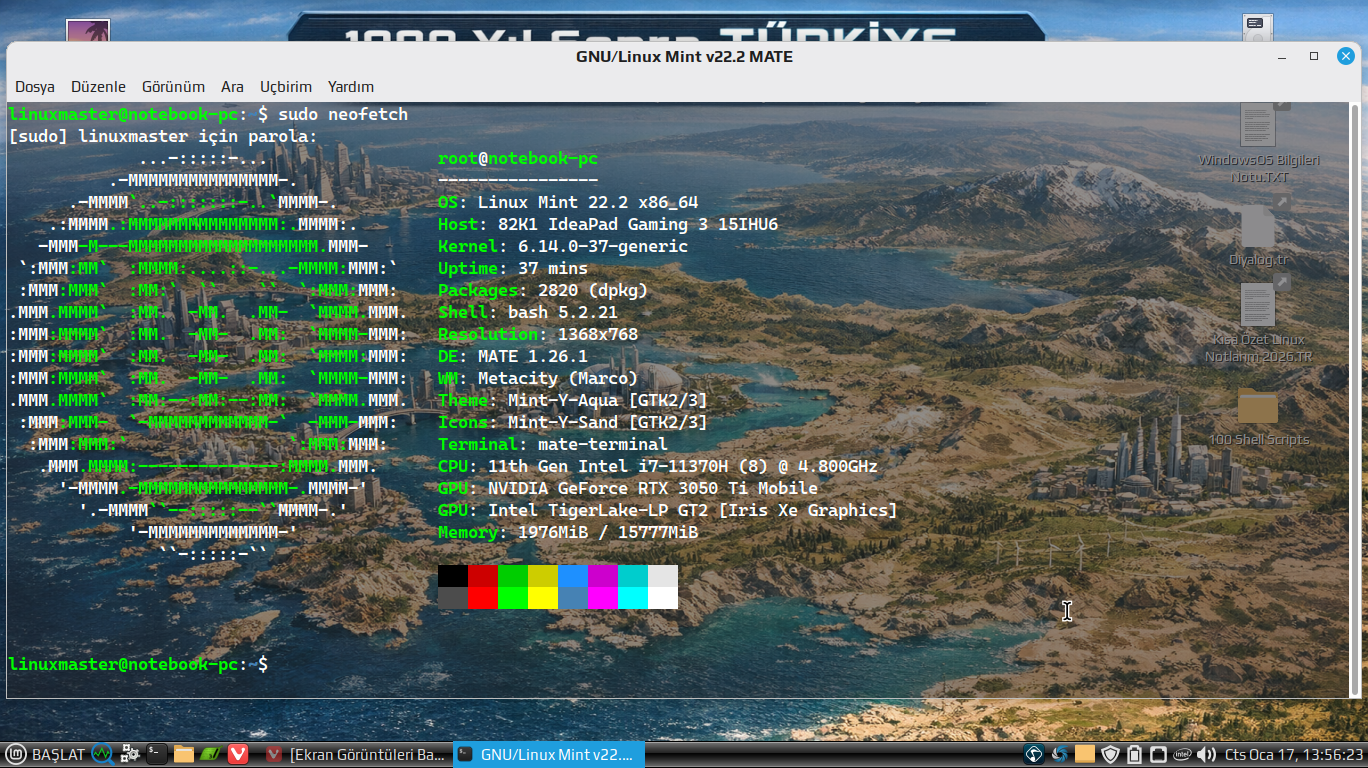Open the blue swirl tray icon

1060,754
